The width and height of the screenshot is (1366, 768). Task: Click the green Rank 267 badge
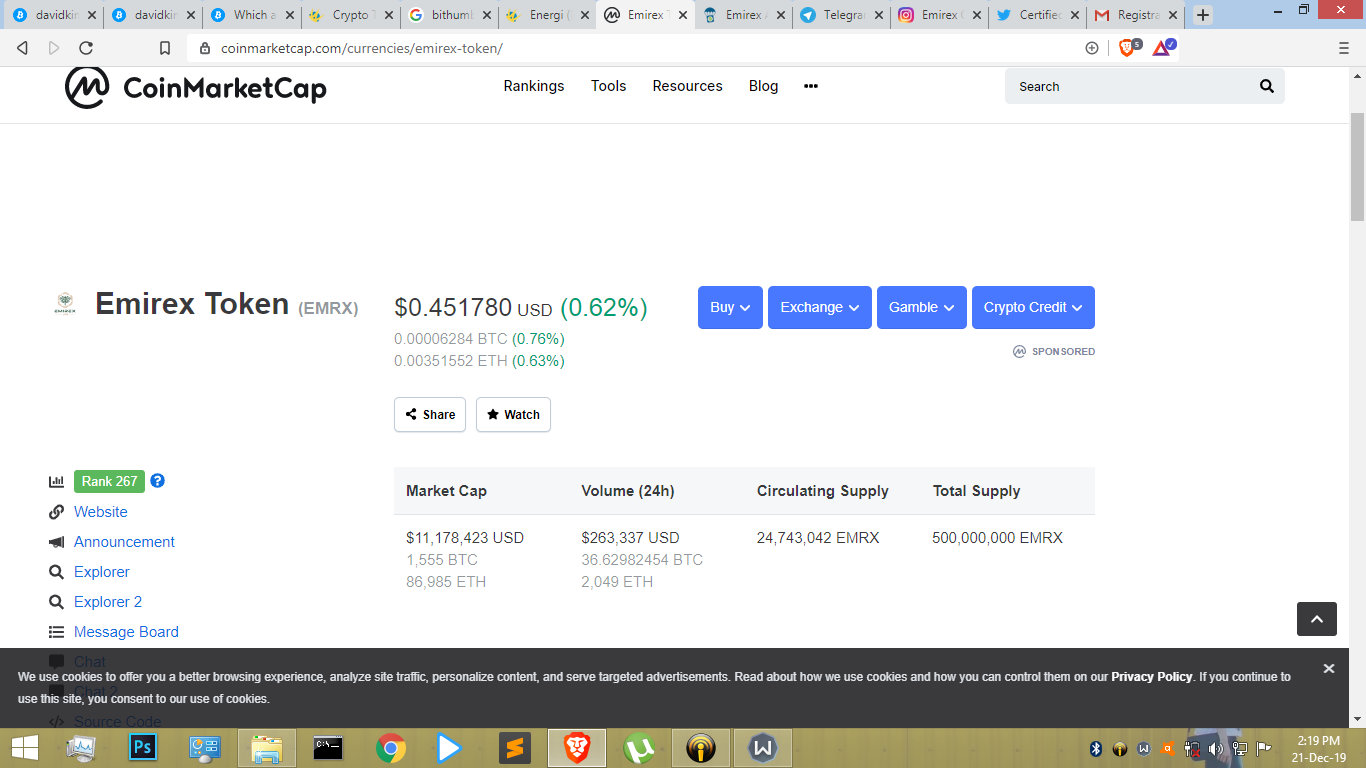(x=109, y=481)
